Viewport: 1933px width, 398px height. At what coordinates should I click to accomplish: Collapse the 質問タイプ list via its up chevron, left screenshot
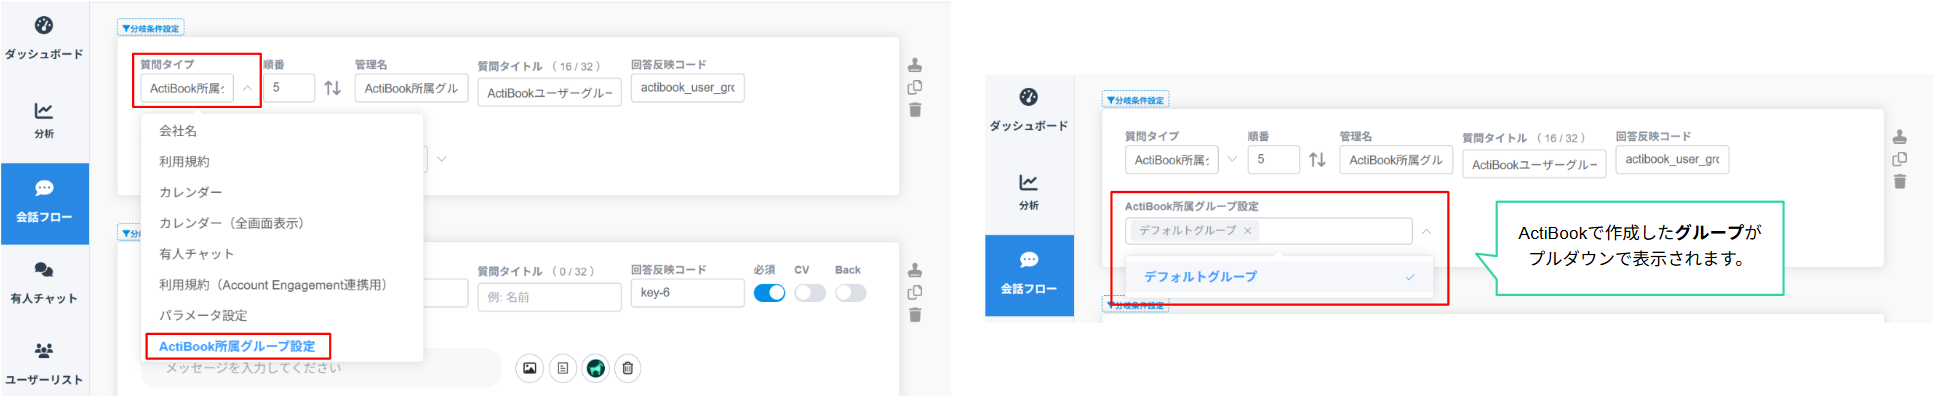(247, 88)
